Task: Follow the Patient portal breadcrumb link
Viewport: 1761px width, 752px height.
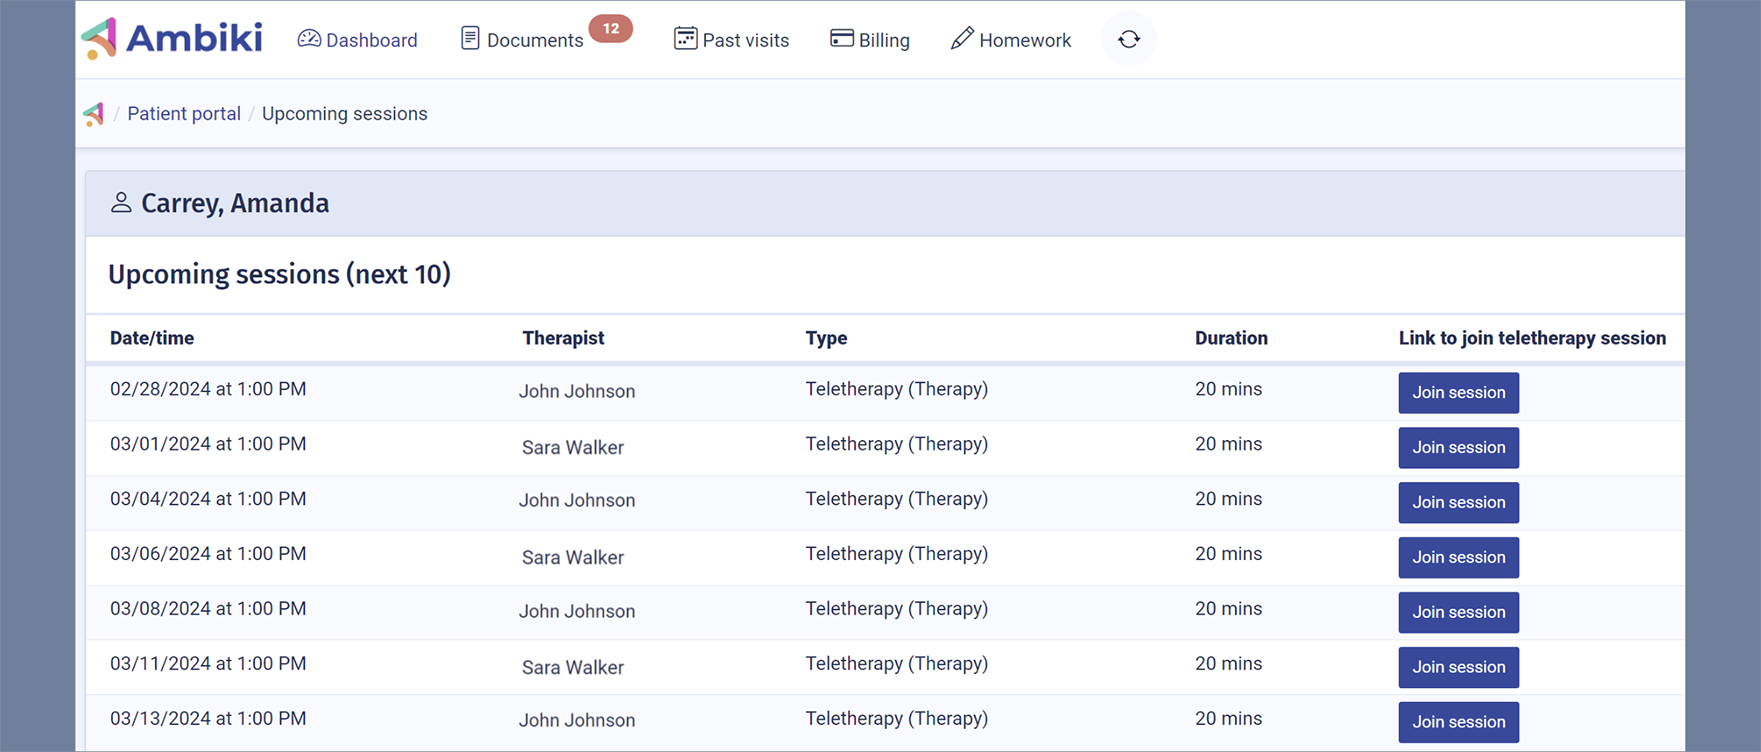Action: (x=184, y=114)
